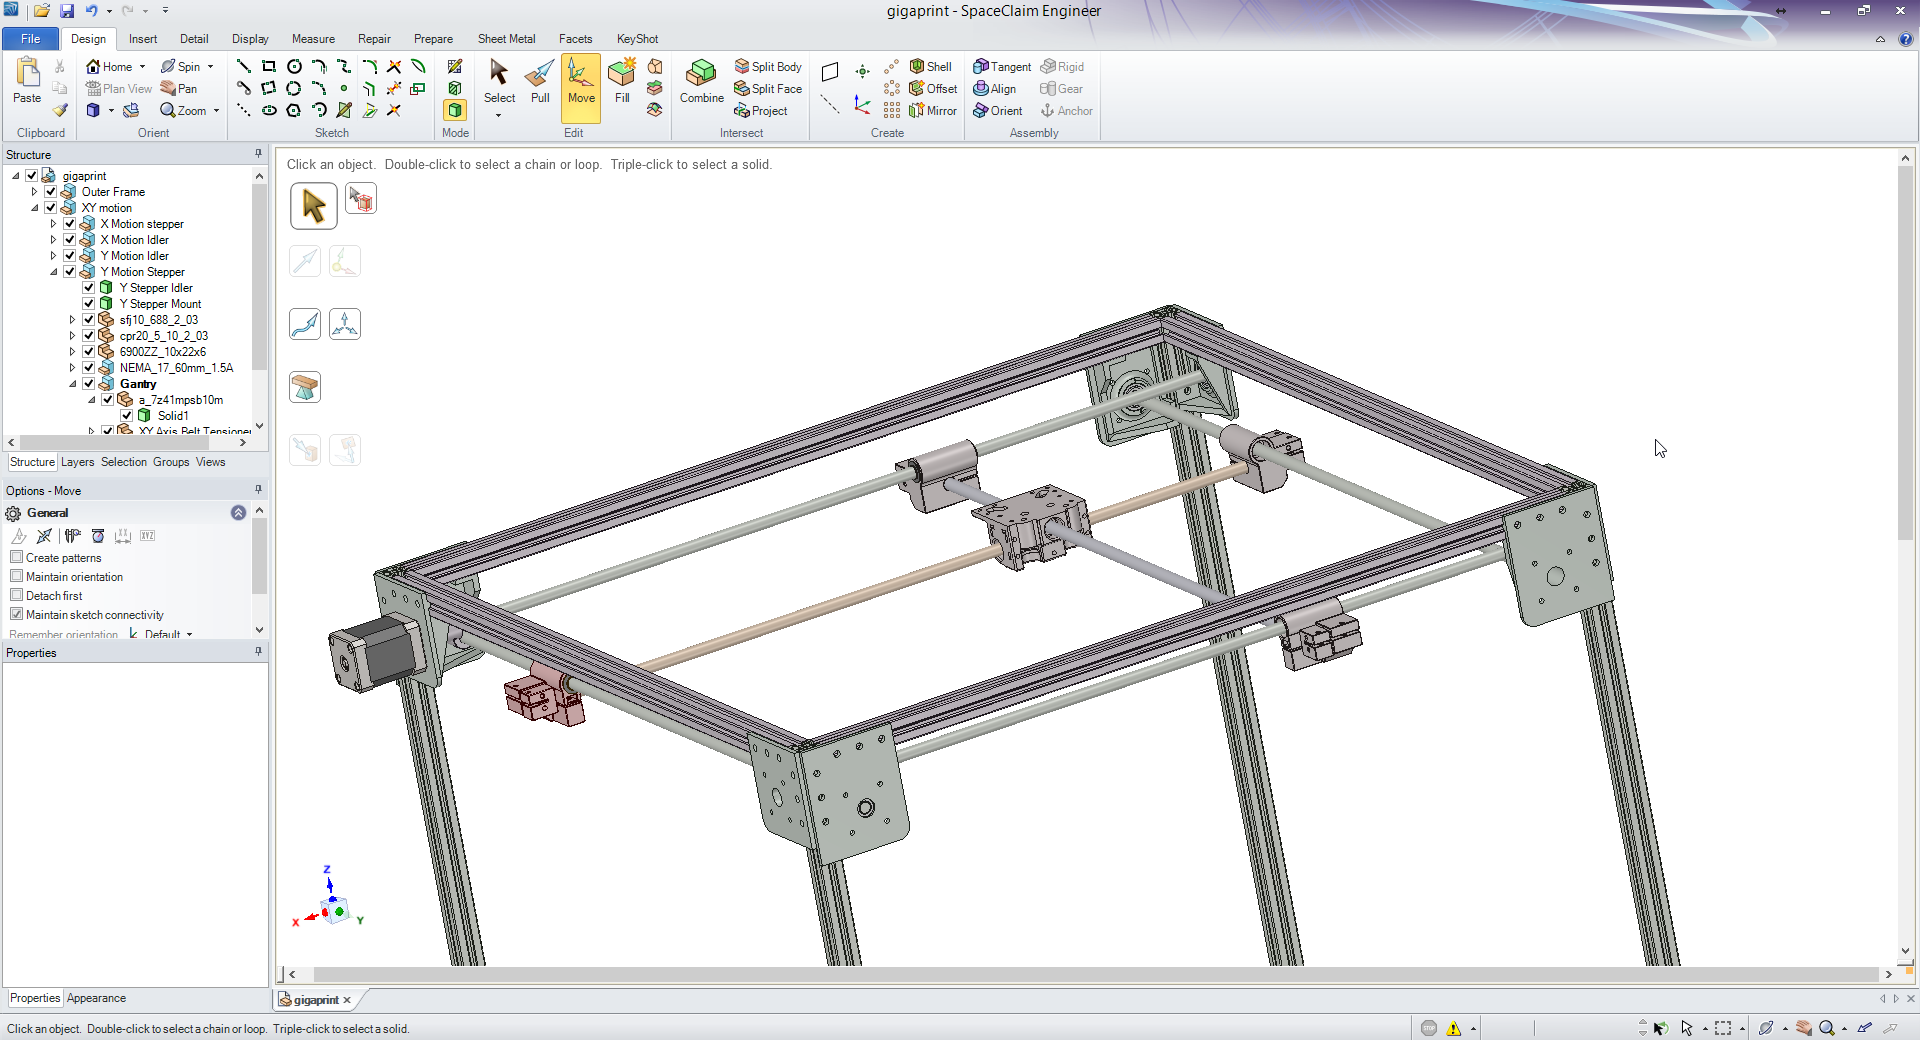Click the Split Body tool
Viewport: 1920px width, 1040px height.
pyautogui.click(x=768, y=67)
